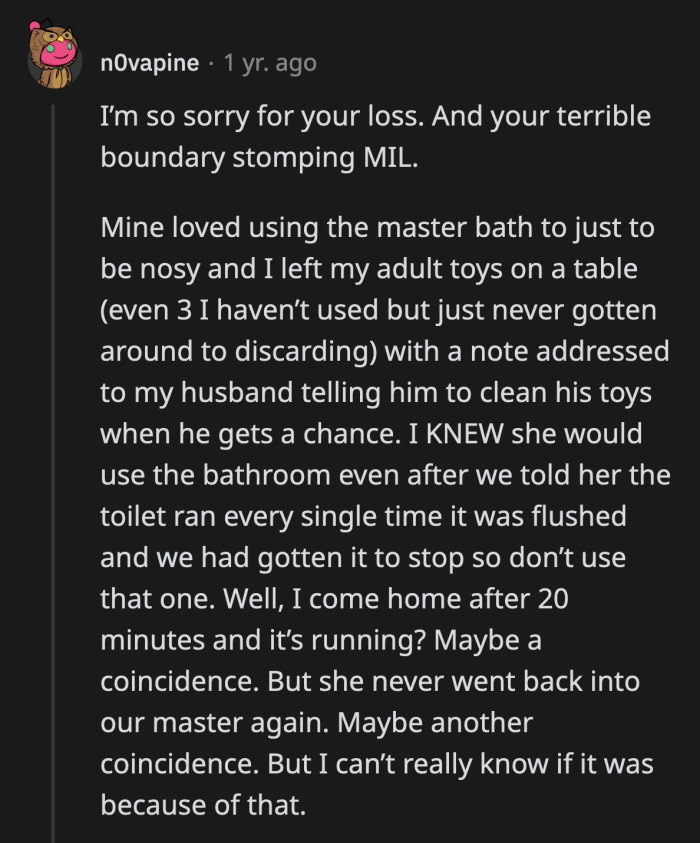Open n0vapine's owl avatar
Image resolution: width=700 pixels, height=843 pixels.
point(54,54)
